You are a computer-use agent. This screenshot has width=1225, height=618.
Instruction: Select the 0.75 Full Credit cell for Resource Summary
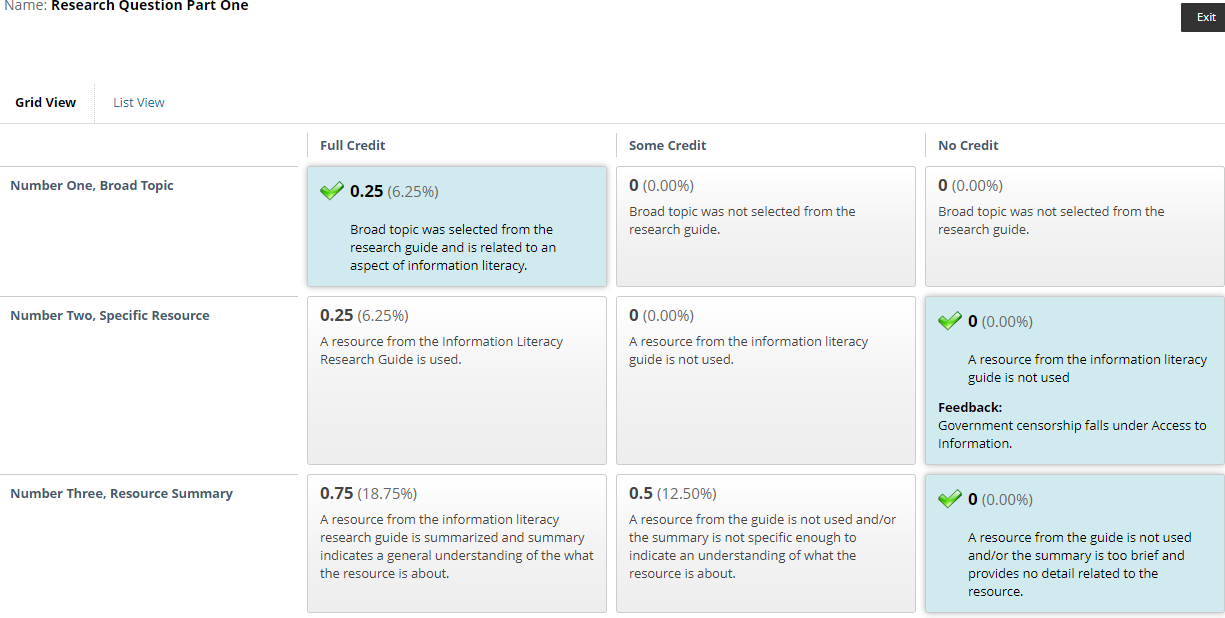pyautogui.click(x=457, y=543)
